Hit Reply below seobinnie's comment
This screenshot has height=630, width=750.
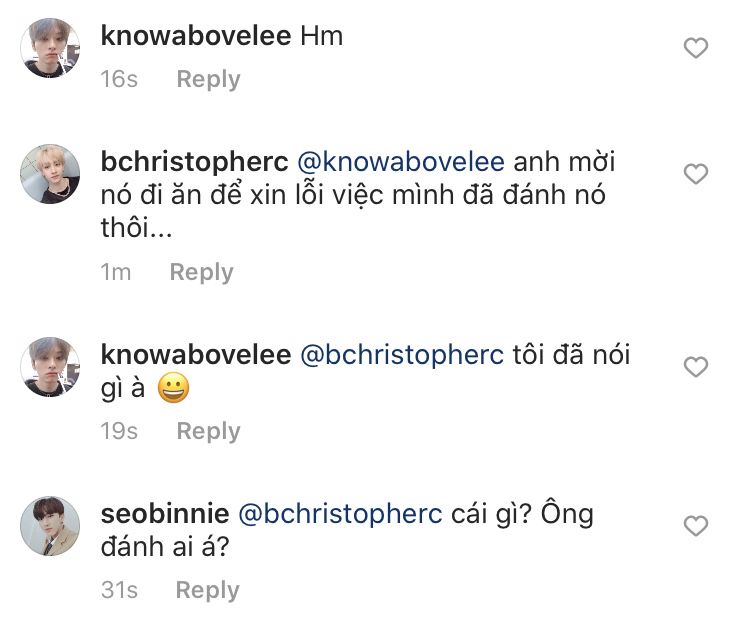[208, 590]
